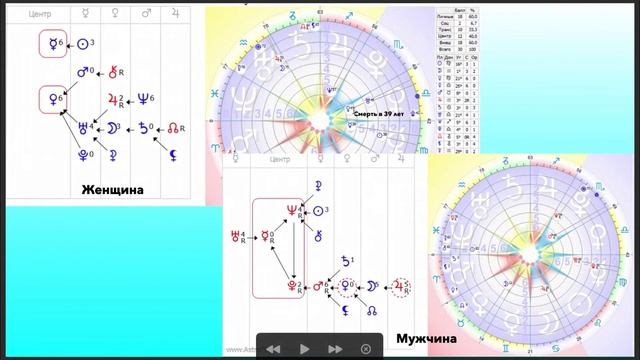The width and height of the screenshot is (640, 360).
Task: Click the 'Женщина' label
Action: pyautogui.click(x=113, y=190)
